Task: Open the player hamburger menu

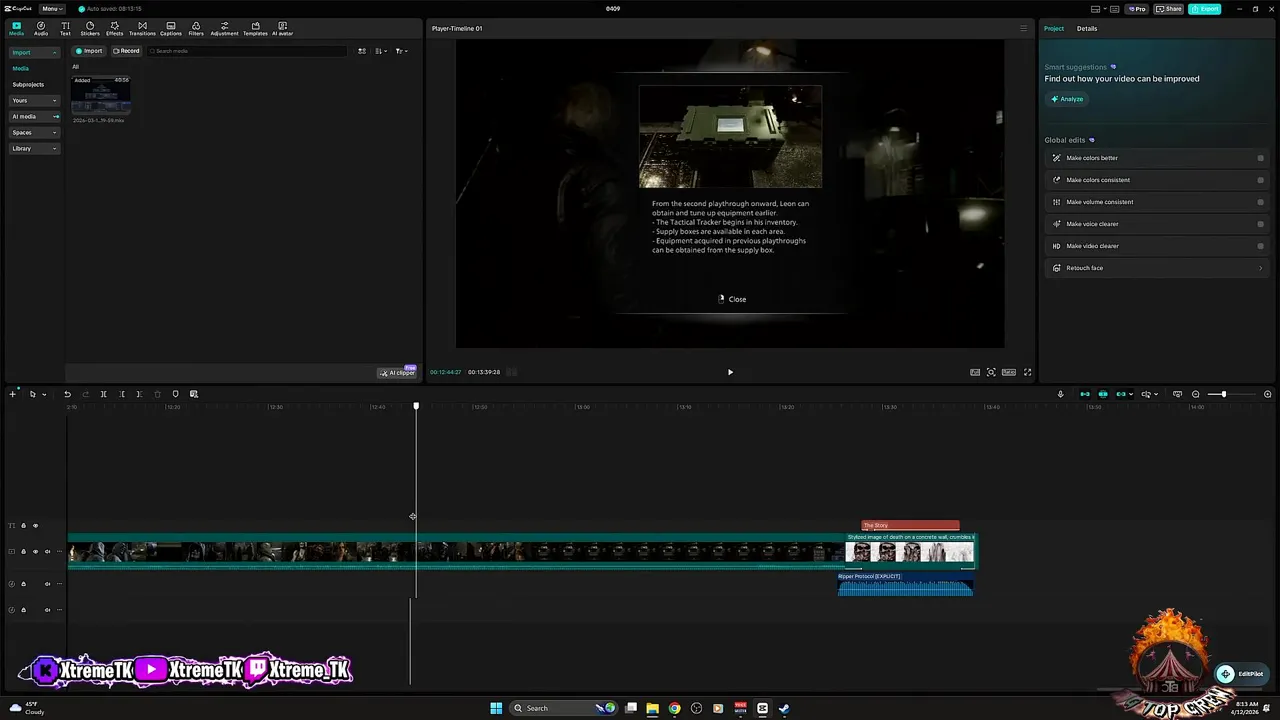Action: tap(1023, 28)
